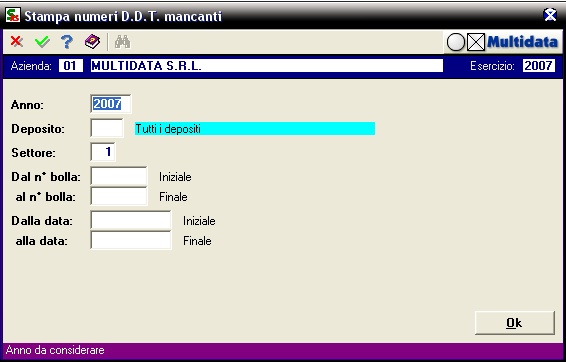The height and width of the screenshot is (362, 566).
Task: Click the MULTIDATA S.R.L. company name field
Action: tap(267, 66)
